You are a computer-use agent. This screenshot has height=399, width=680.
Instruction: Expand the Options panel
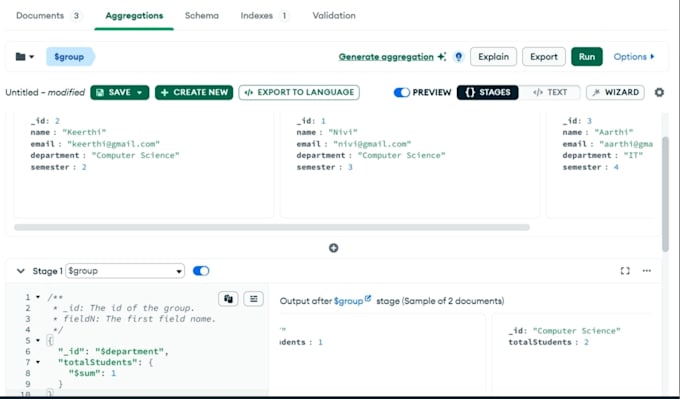(x=634, y=57)
